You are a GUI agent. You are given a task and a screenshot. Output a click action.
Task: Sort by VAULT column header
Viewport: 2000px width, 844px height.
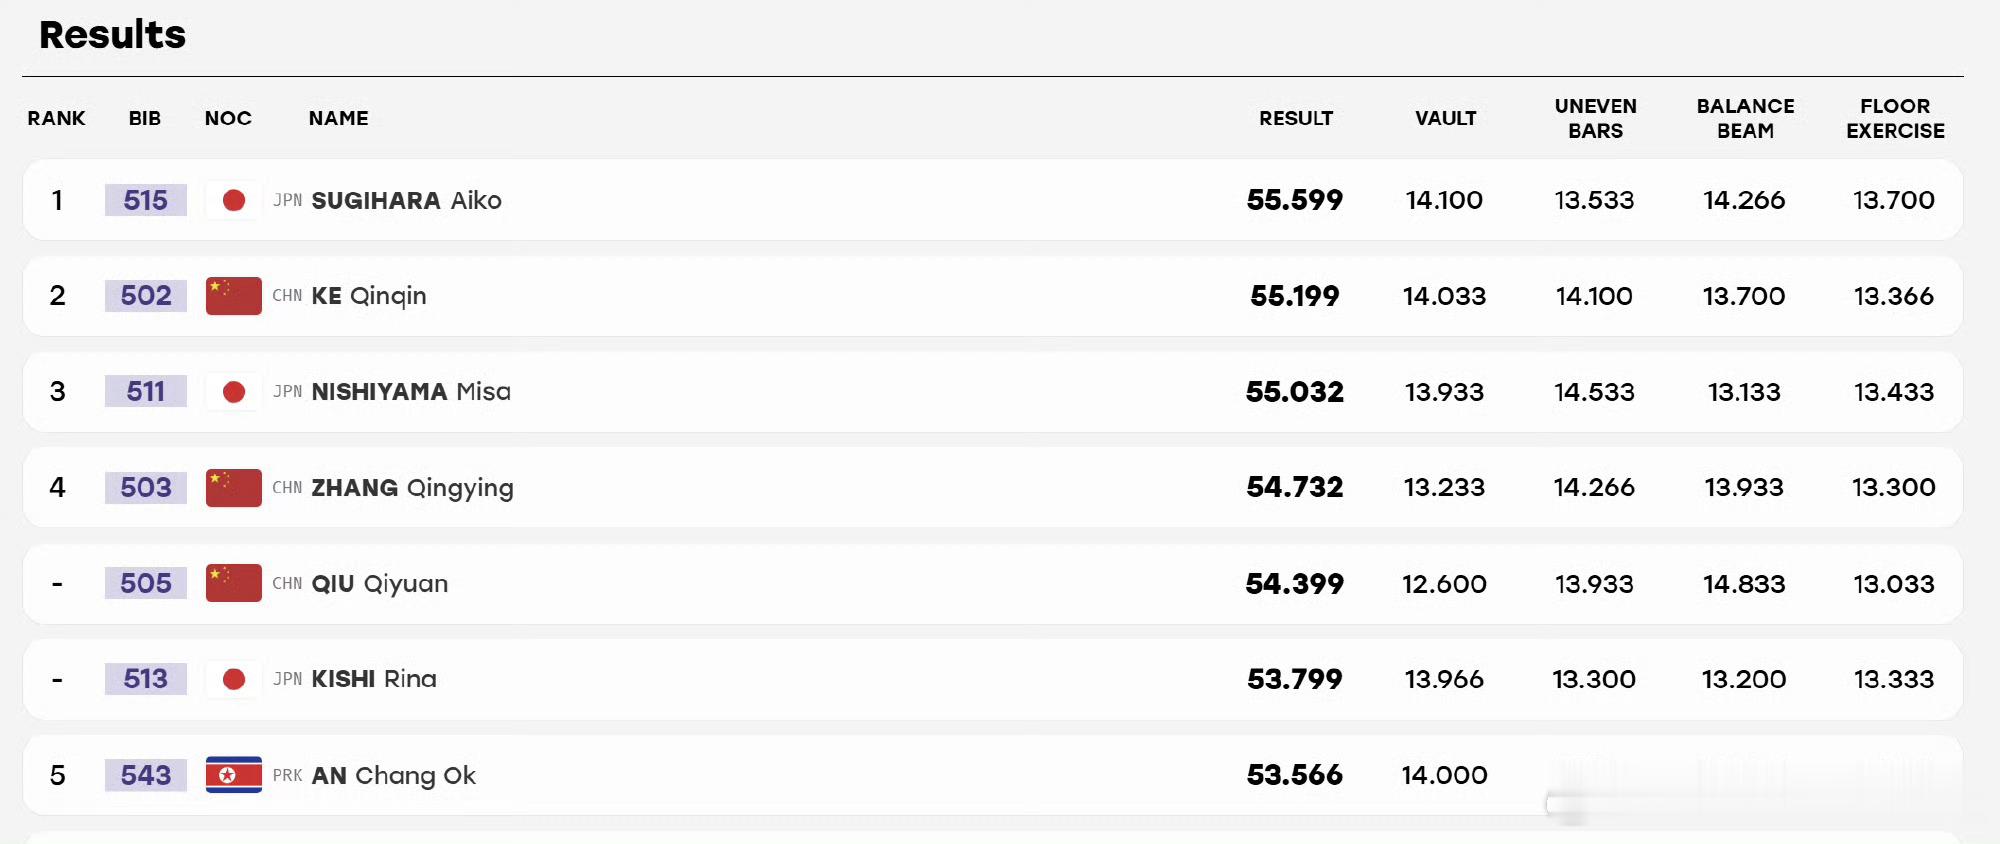[1446, 118]
